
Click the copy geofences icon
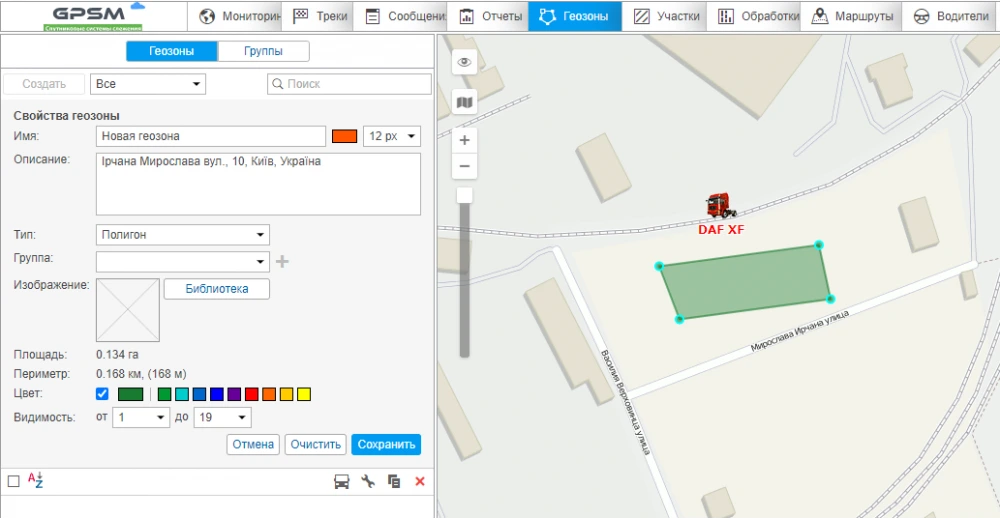coord(394,482)
